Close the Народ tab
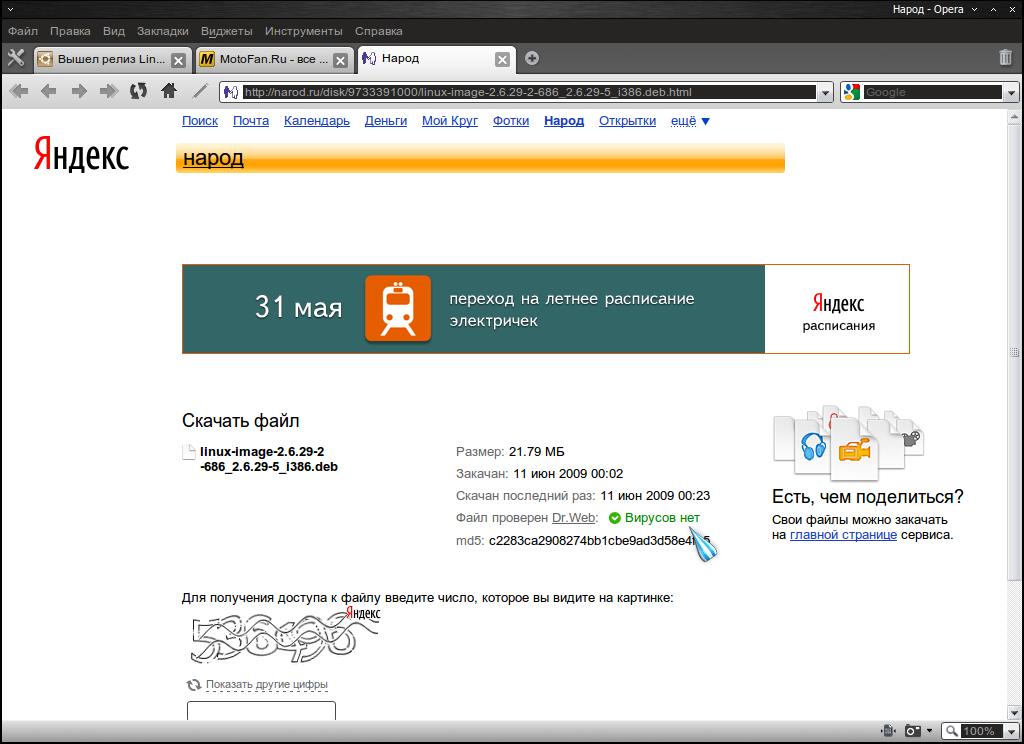The width and height of the screenshot is (1024, 744). [x=502, y=60]
